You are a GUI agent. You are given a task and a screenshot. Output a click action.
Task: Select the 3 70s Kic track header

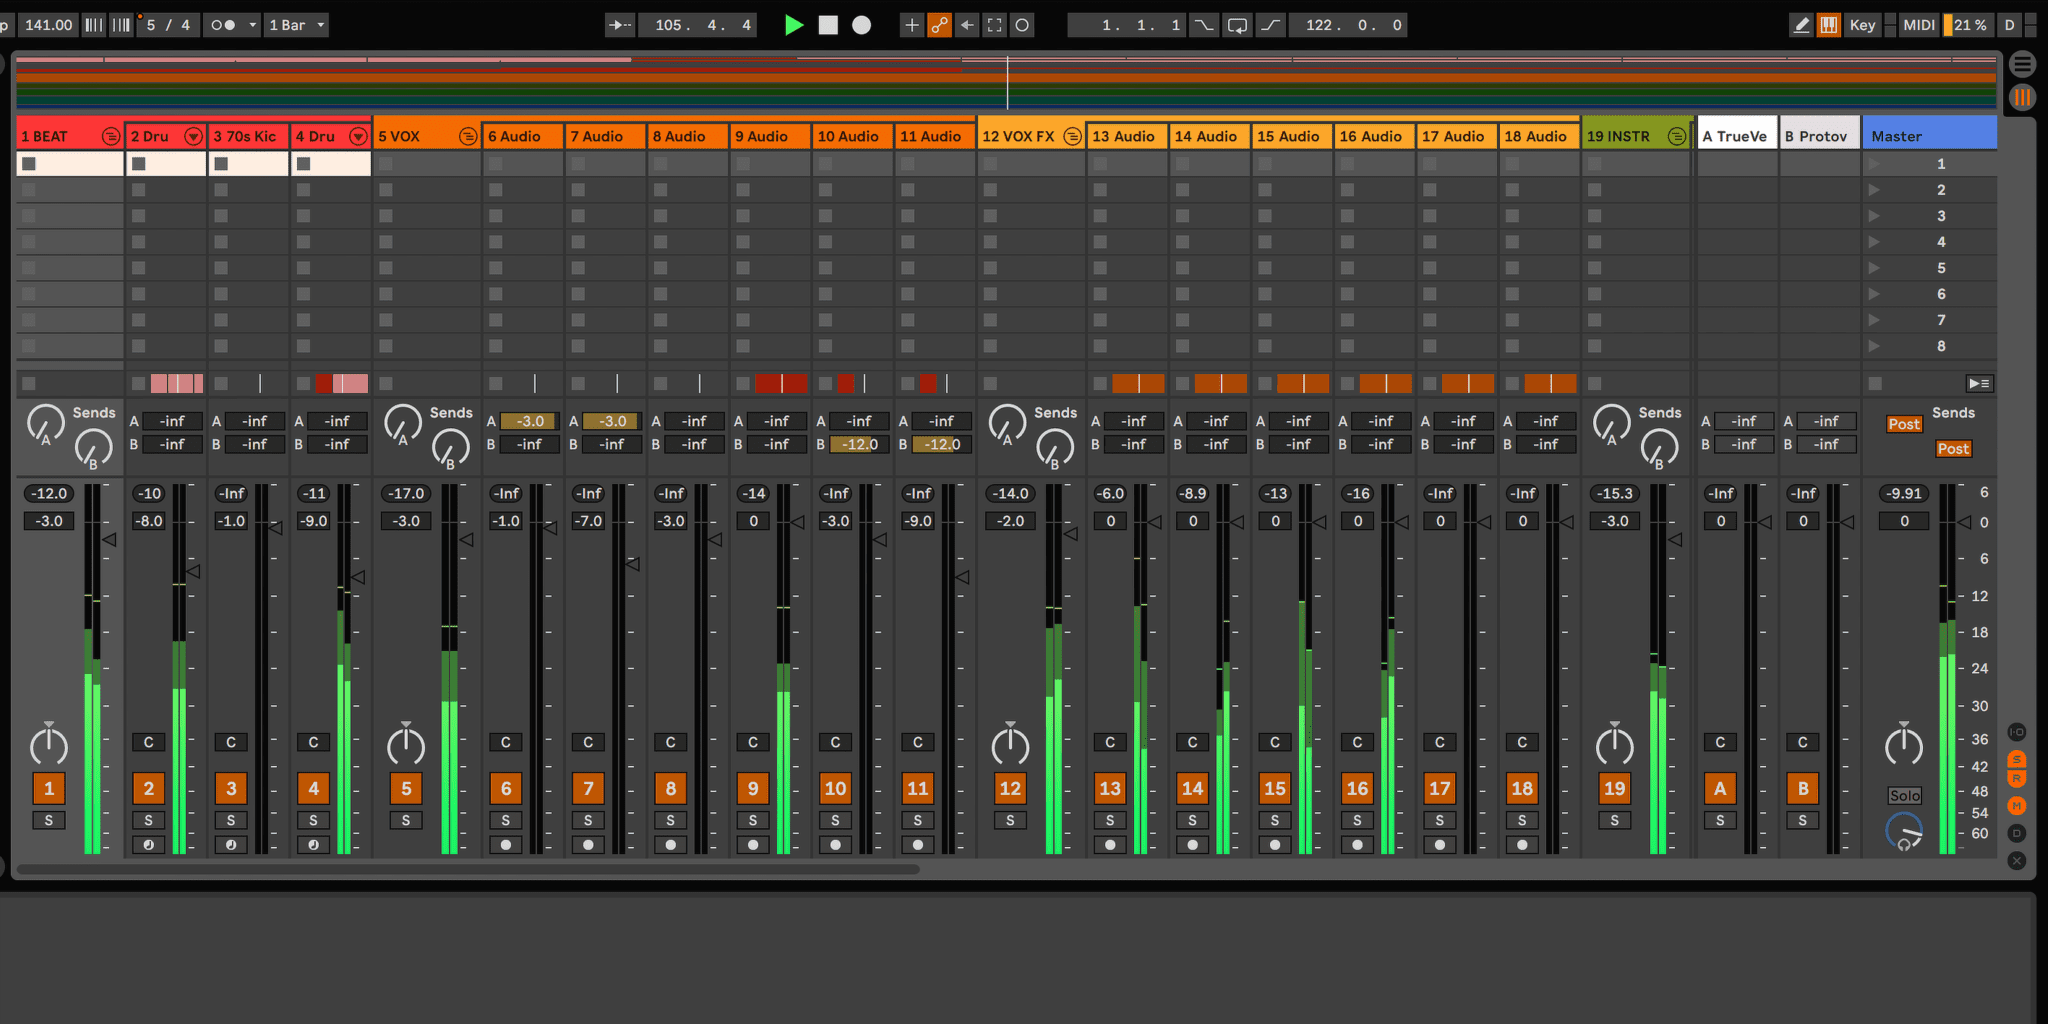click(x=247, y=136)
